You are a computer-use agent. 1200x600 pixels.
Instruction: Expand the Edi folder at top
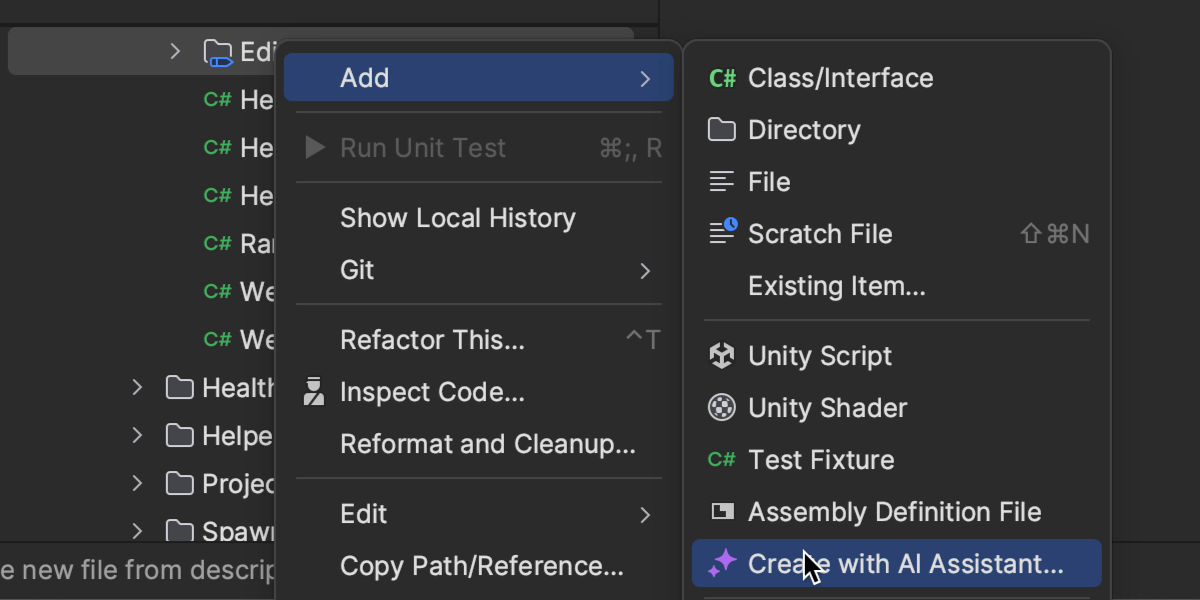pos(175,51)
